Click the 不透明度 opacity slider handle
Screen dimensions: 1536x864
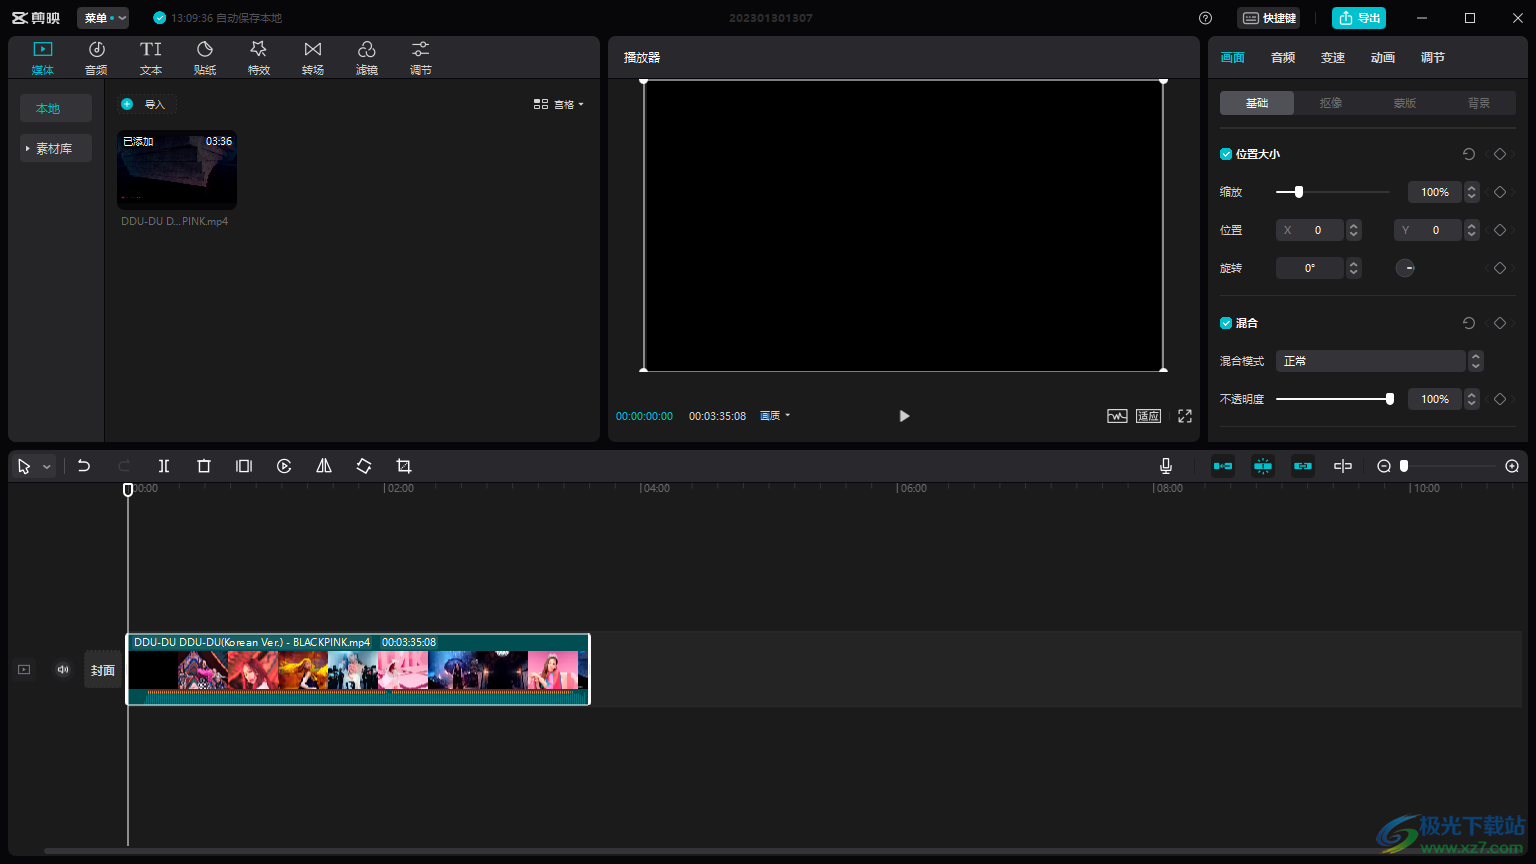tap(1390, 399)
